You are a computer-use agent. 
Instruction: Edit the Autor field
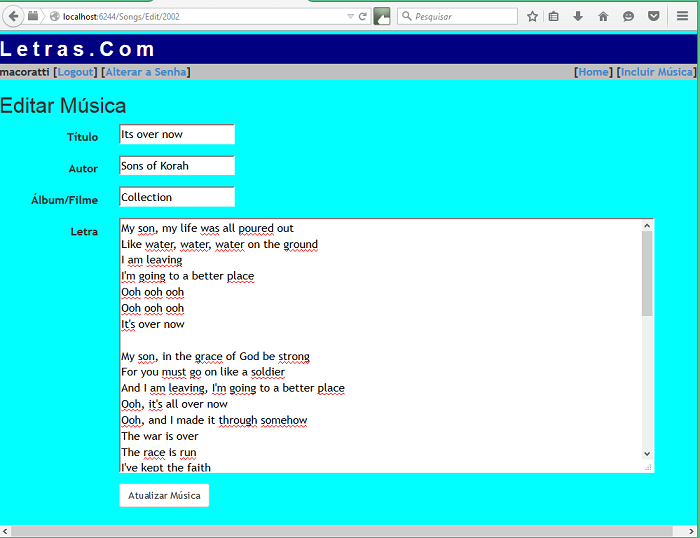pyautogui.click(x=177, y=166)
